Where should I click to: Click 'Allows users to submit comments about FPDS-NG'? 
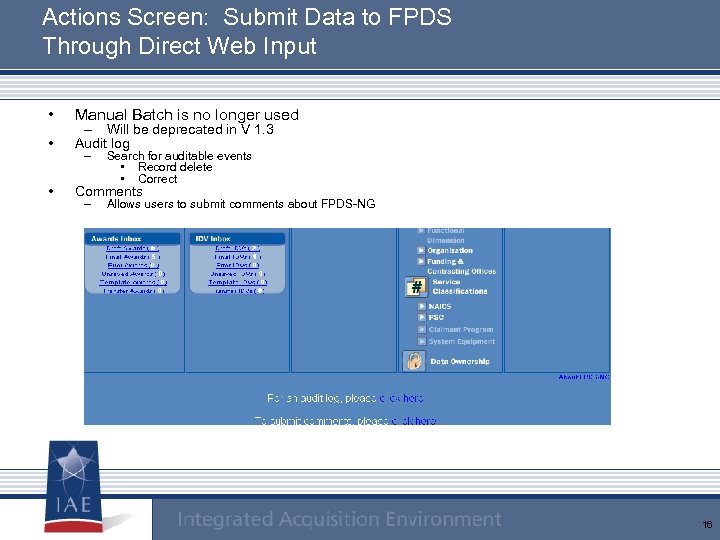241,204
